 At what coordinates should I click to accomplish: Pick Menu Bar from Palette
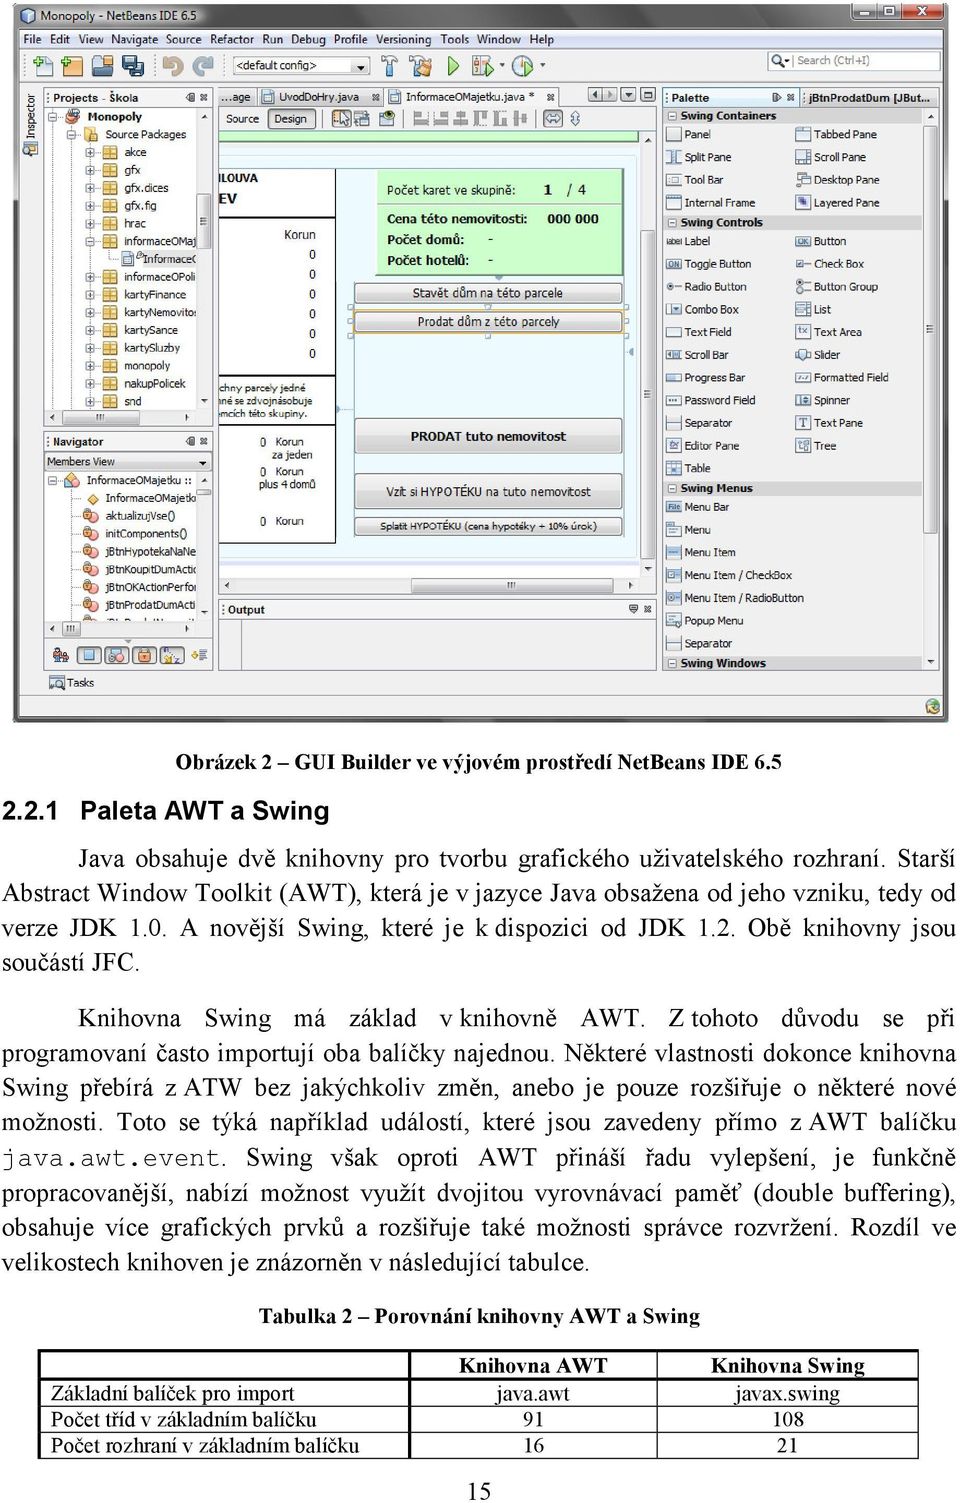coord(698,507)
